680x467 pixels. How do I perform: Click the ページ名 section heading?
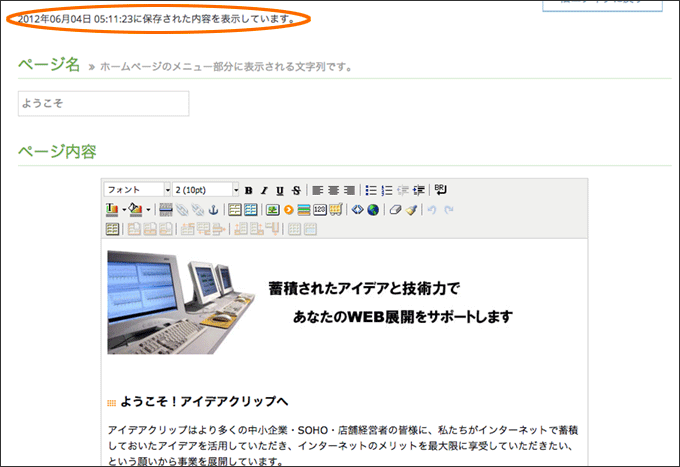(x=49, y=65)
